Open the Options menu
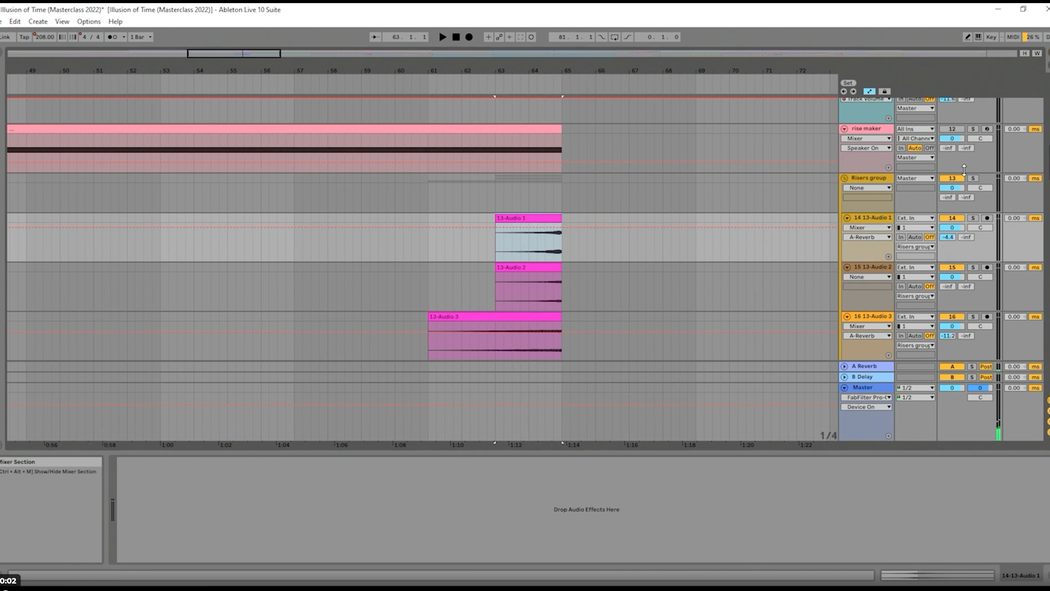 88,21
